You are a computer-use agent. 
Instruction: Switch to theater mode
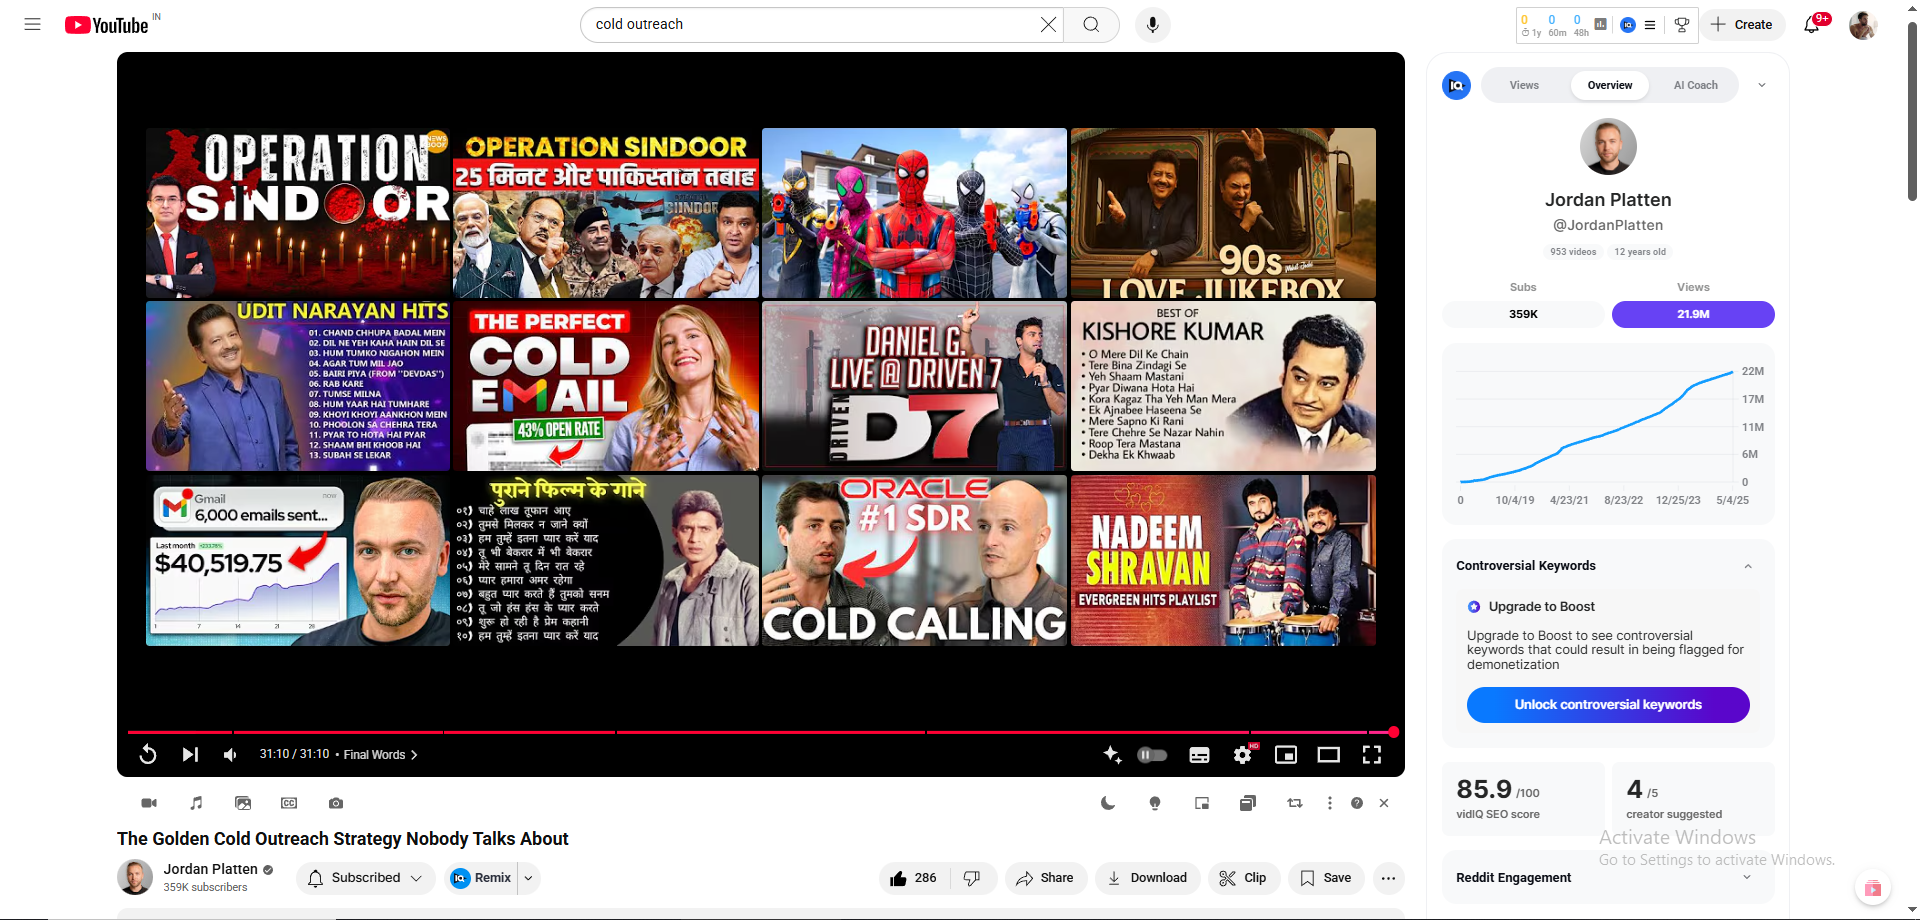tap(1329, 754)
